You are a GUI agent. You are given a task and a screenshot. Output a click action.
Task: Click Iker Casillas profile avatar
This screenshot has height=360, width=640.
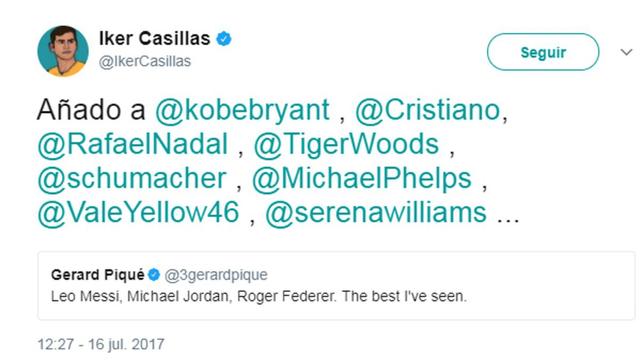(63, 51)
